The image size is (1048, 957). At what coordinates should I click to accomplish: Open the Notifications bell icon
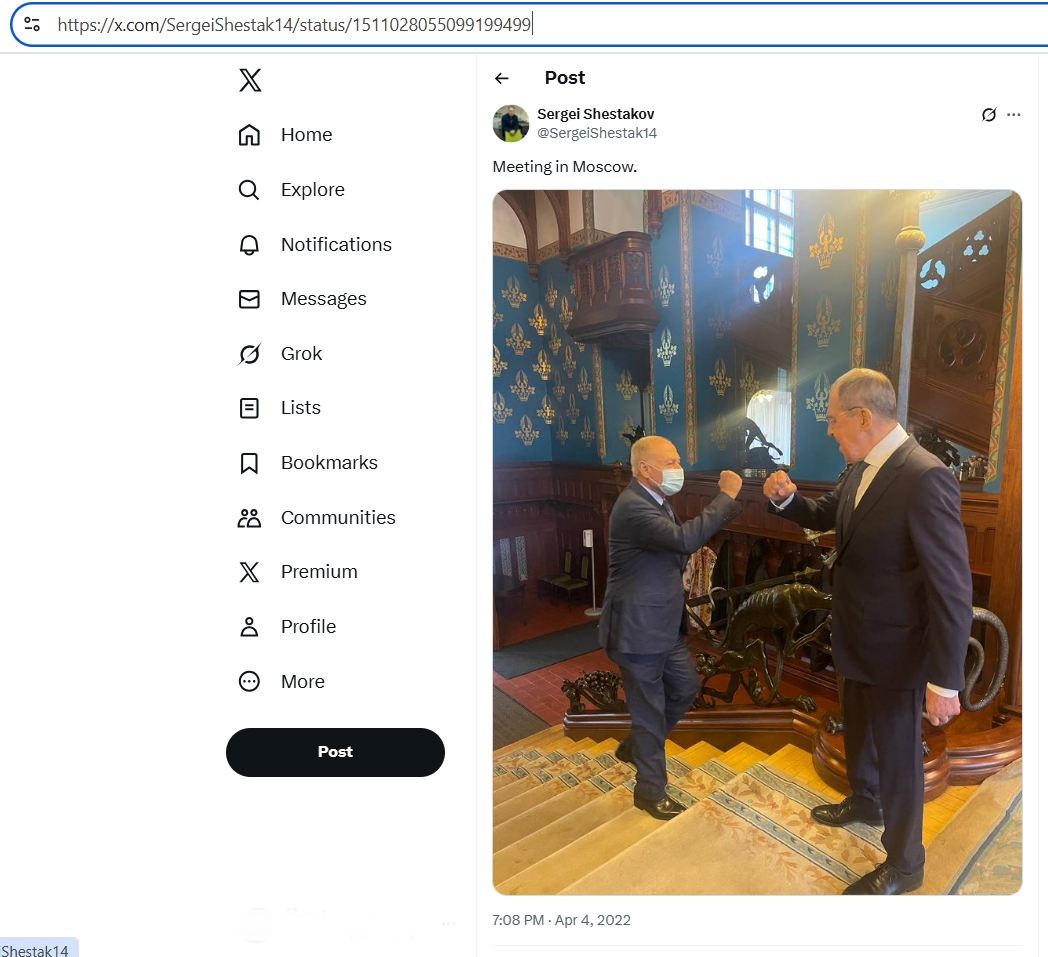[249, 245]
